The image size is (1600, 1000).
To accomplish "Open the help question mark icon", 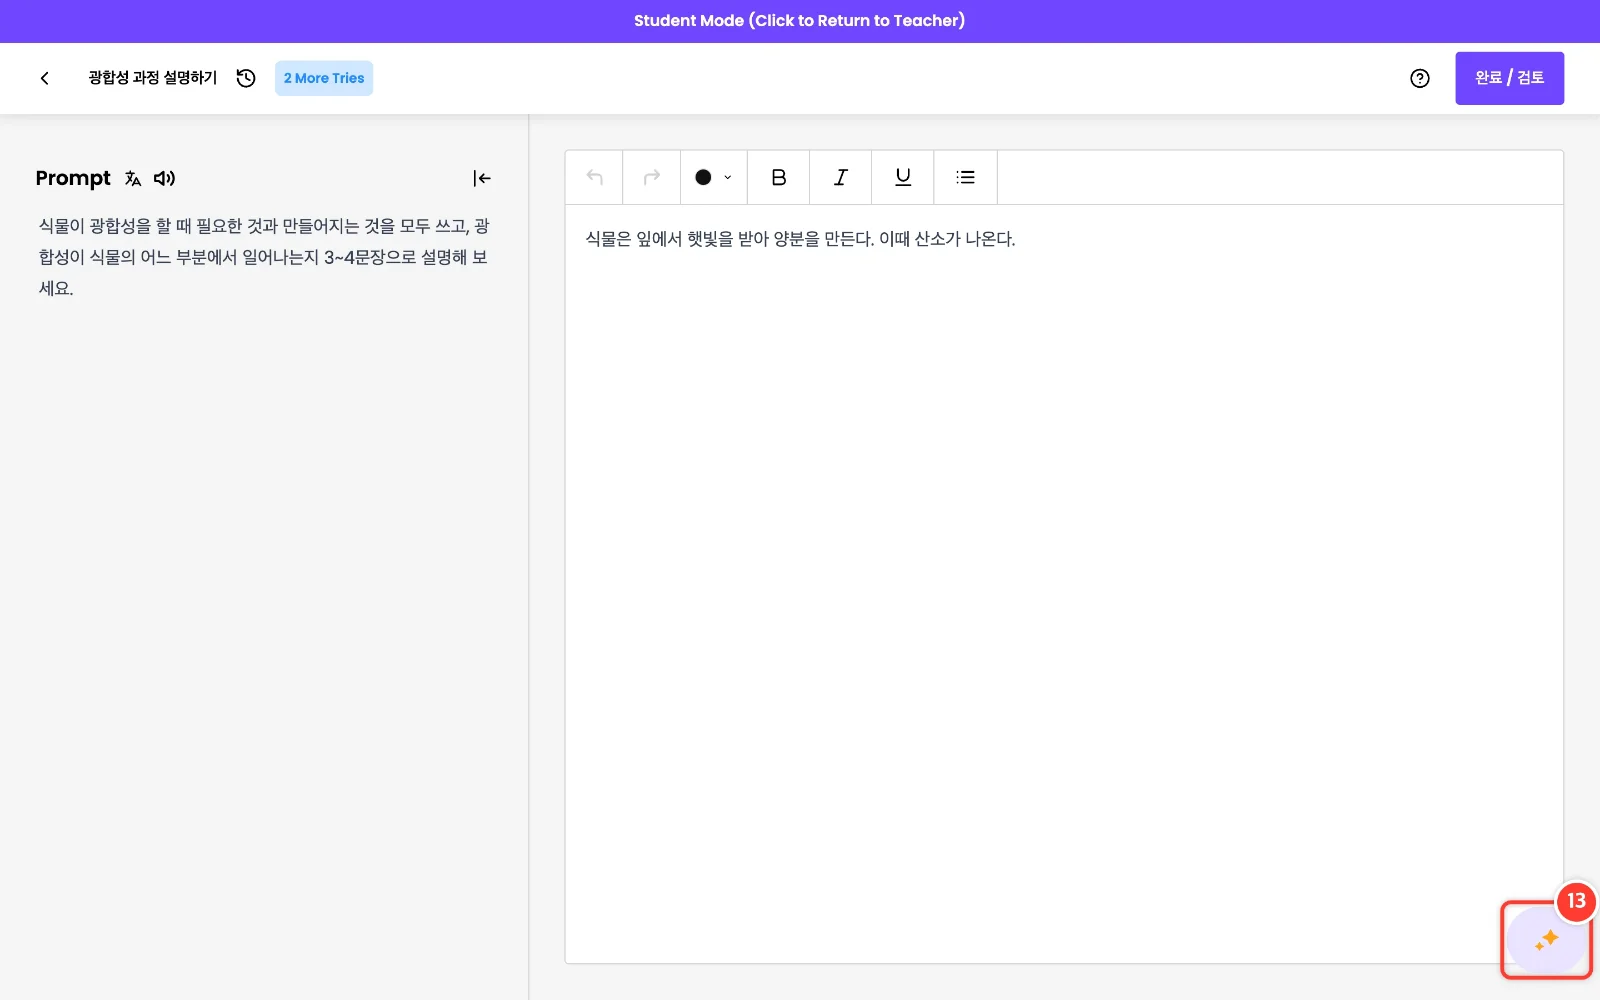I will 1420,78.
